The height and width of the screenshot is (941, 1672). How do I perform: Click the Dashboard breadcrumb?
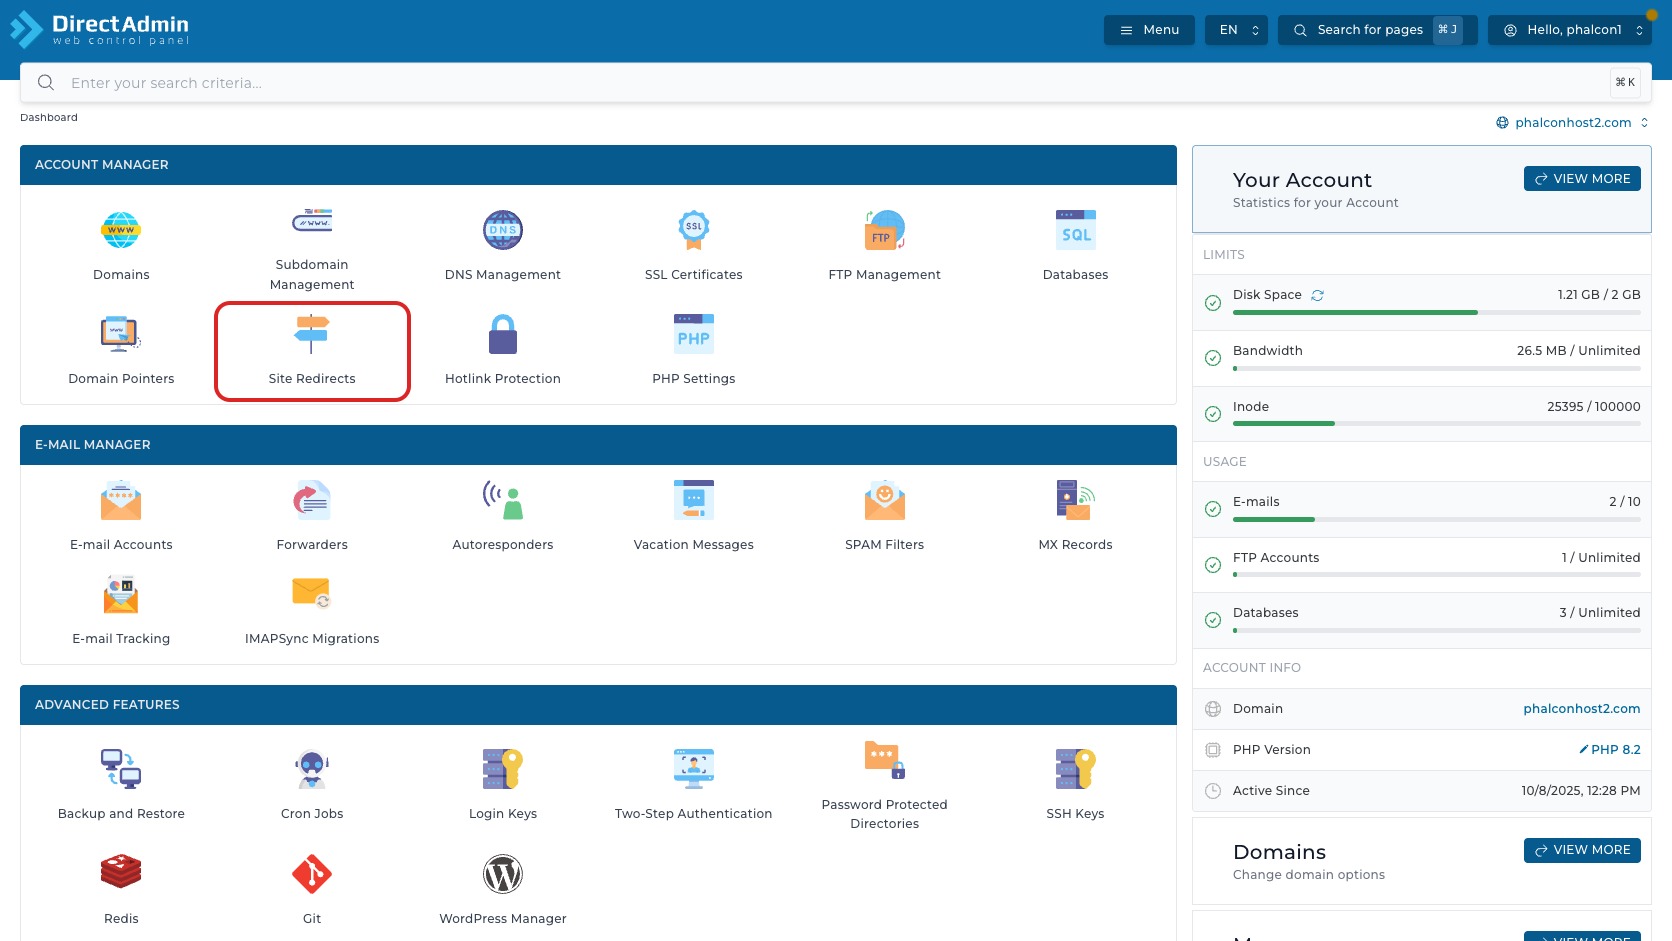point(49,118)
